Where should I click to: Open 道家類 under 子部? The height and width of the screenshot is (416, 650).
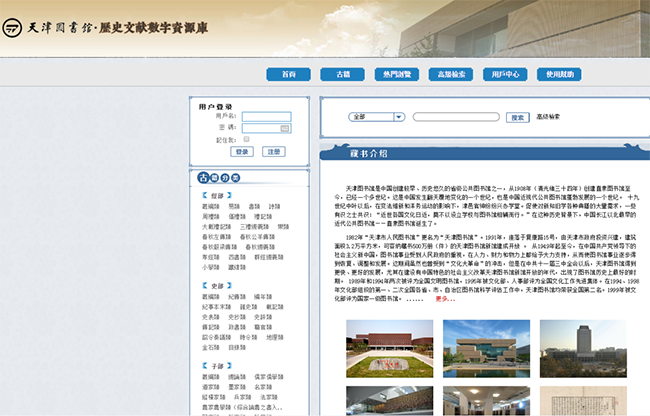[211, 387]
